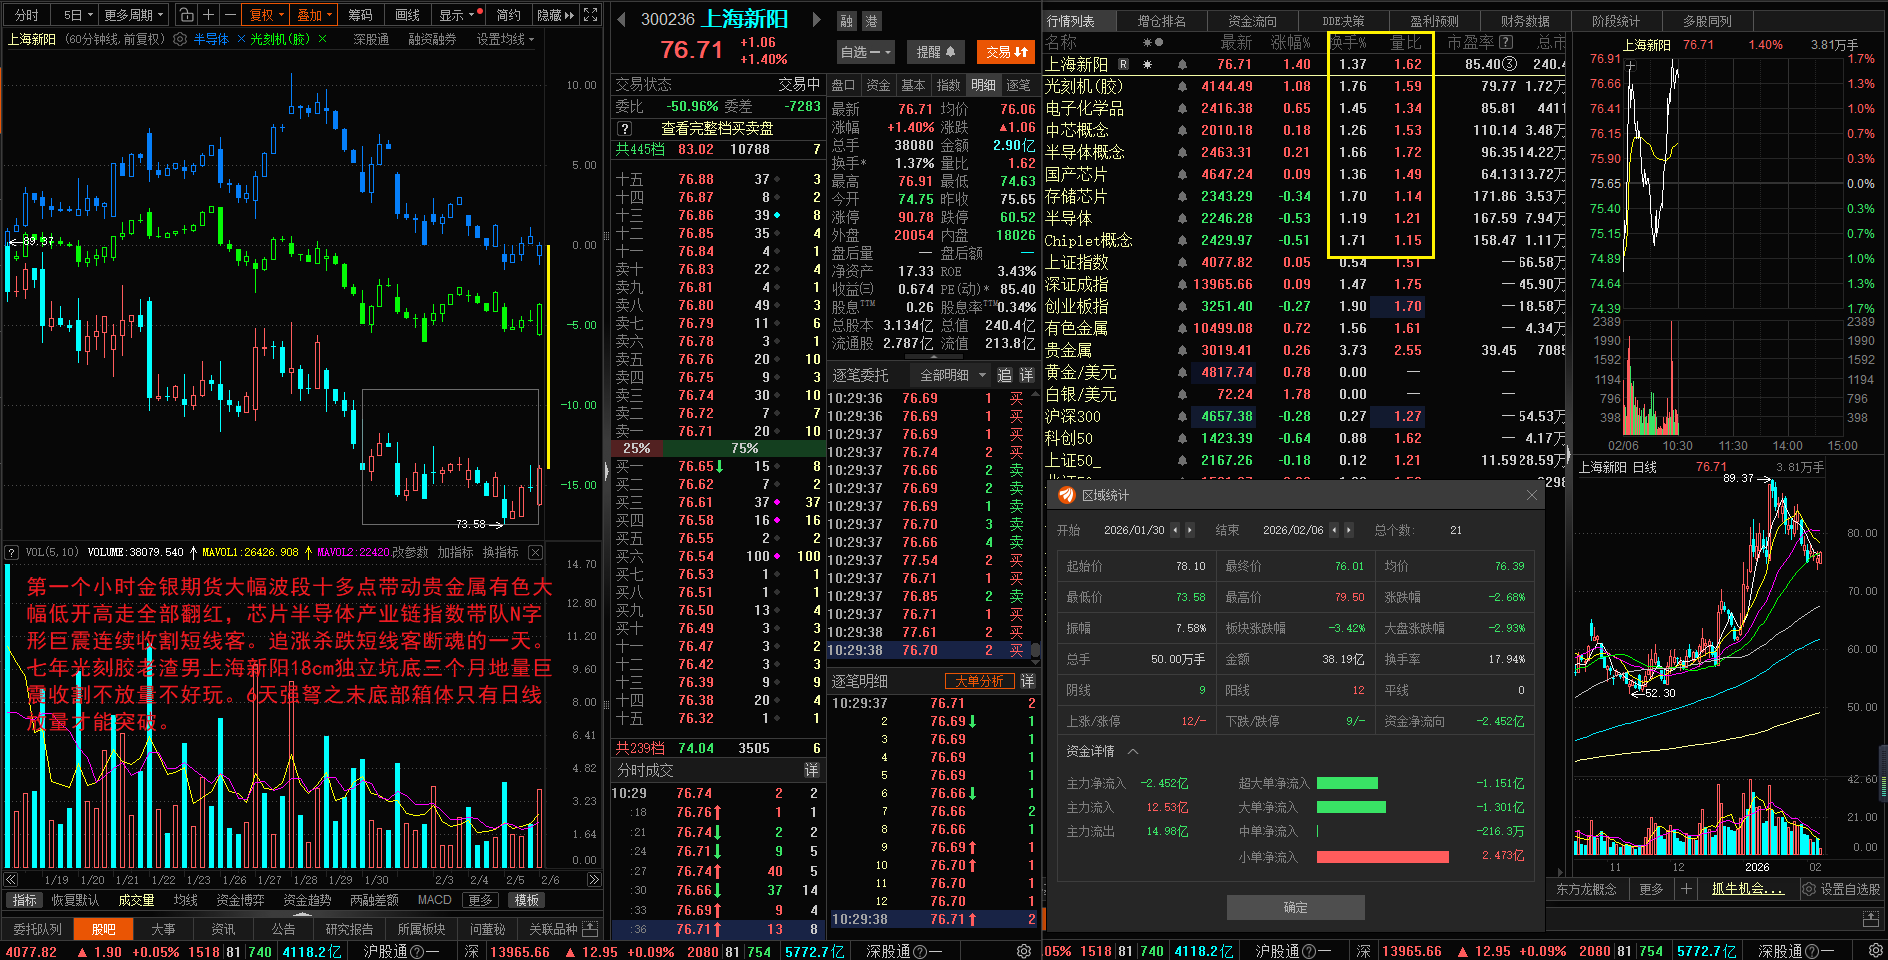Toggle 筹码 chip distribution display

360,15
